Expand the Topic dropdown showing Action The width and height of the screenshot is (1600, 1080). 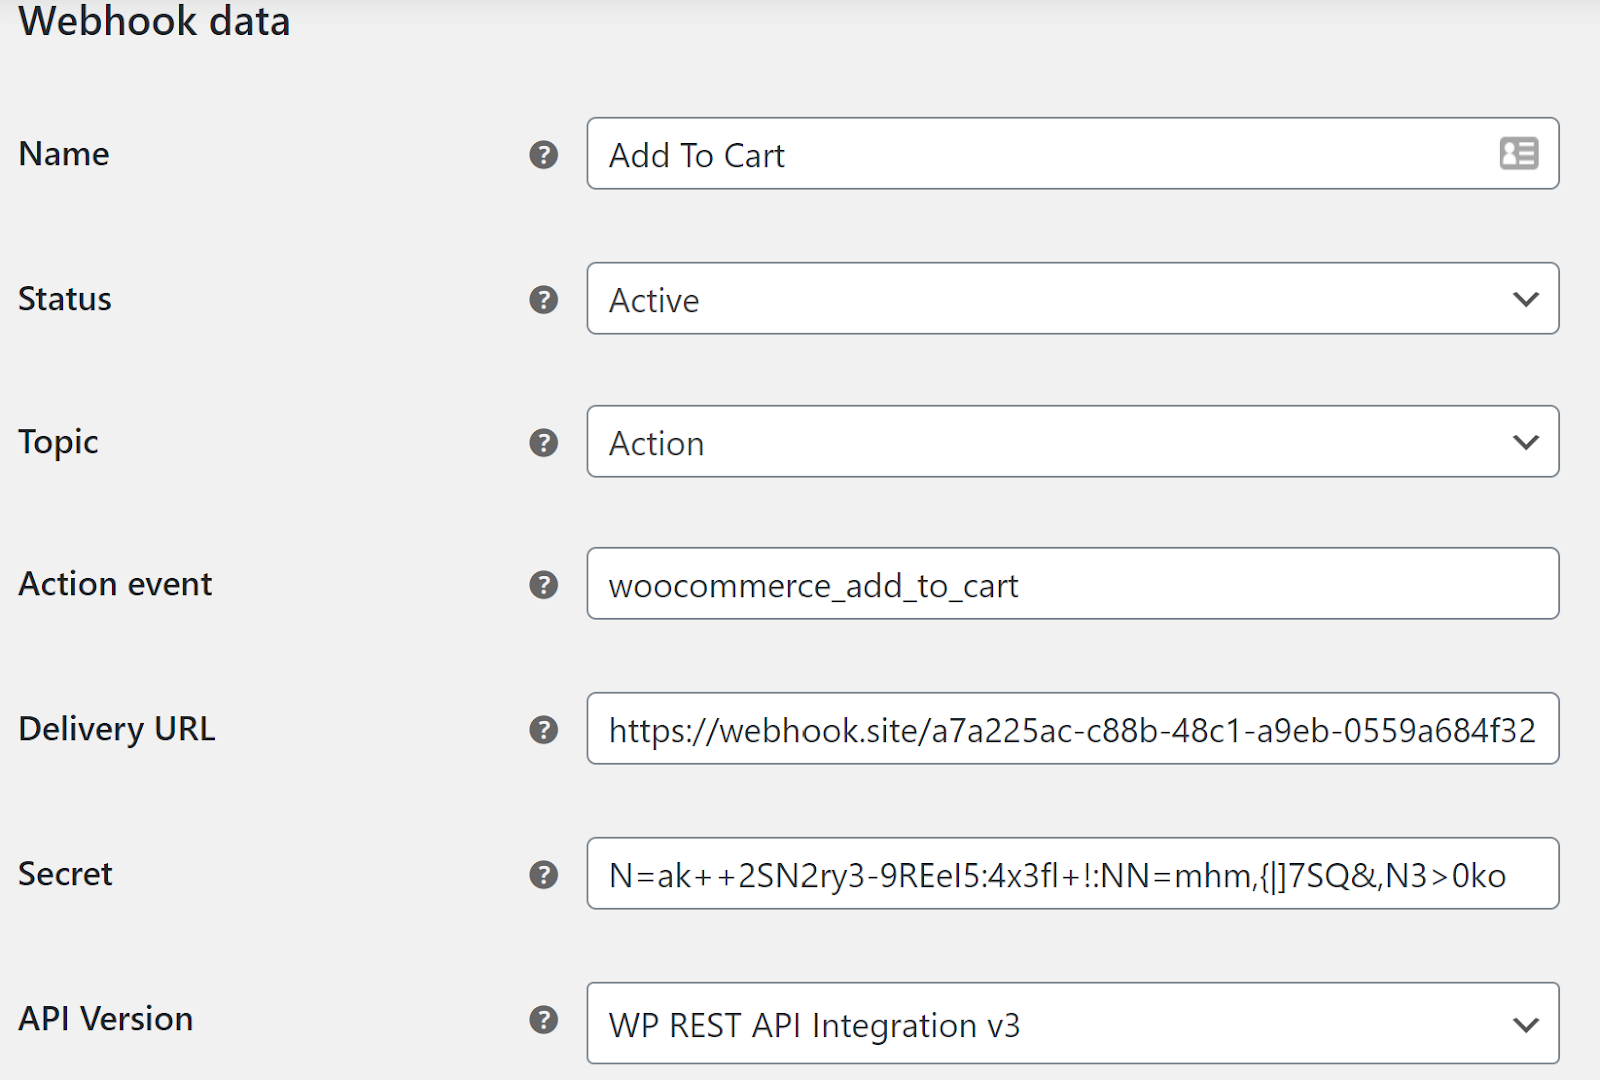click(x=1072, y=442)
